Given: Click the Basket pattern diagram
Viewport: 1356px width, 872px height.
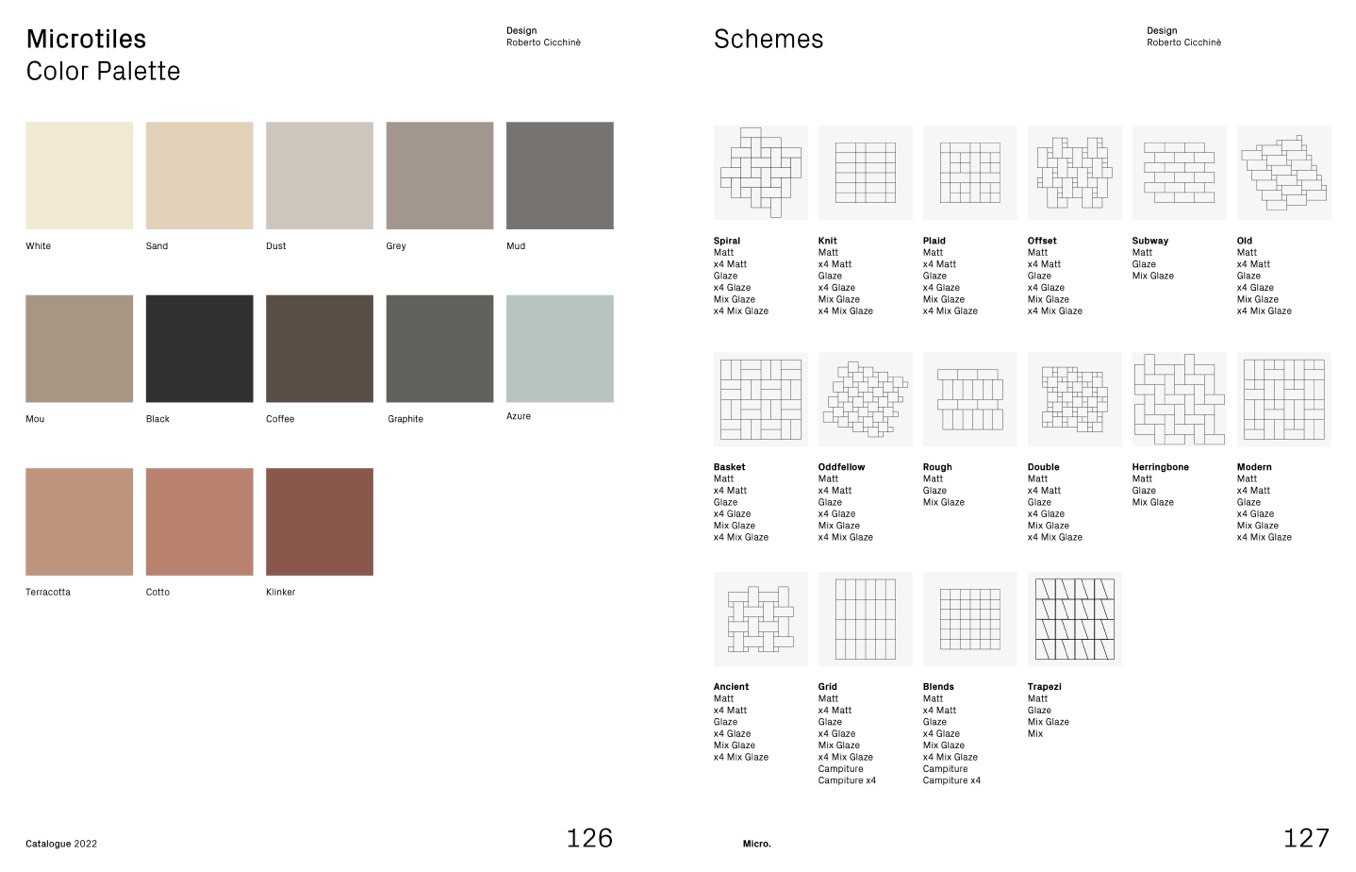Looking at the screenshot, I should click(x=760, y=399).
